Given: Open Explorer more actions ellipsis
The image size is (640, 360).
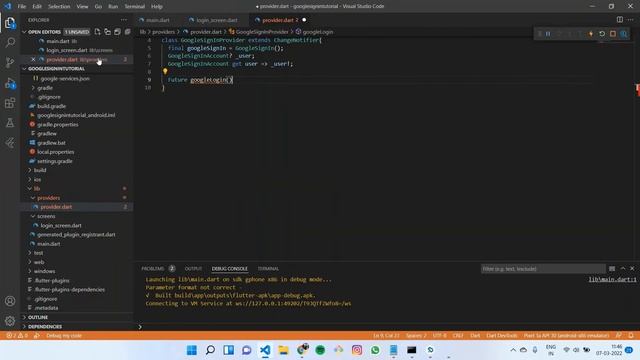Looking at the screenshot, I should pos(124,20).
